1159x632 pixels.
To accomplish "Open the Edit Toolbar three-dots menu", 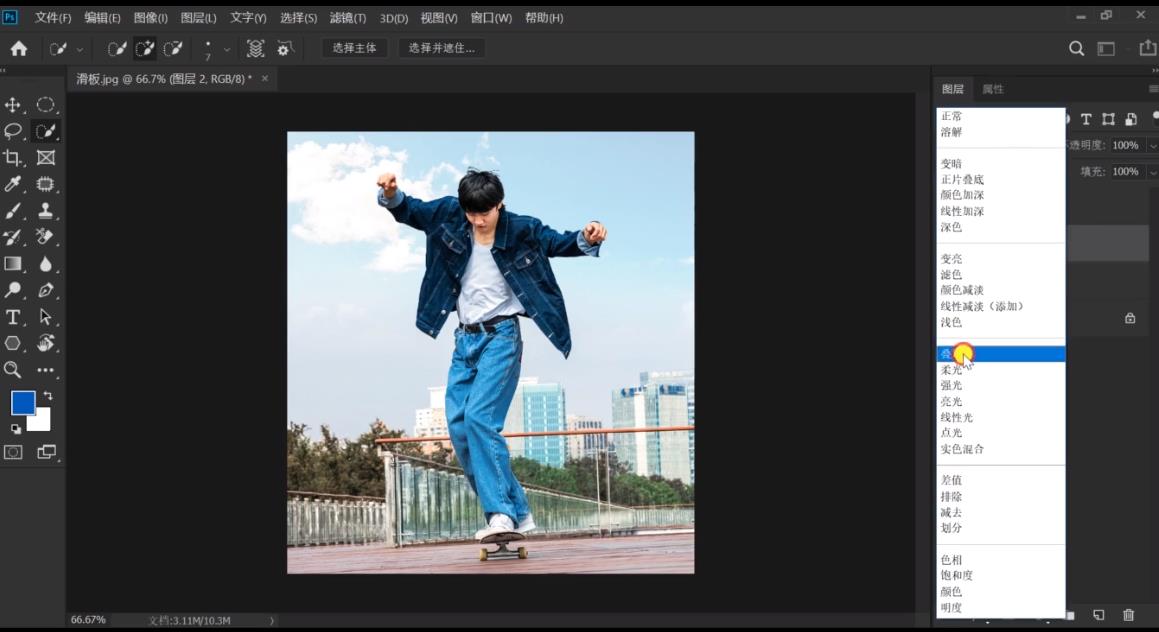I will pyautogui.click(x=46, y=370).
